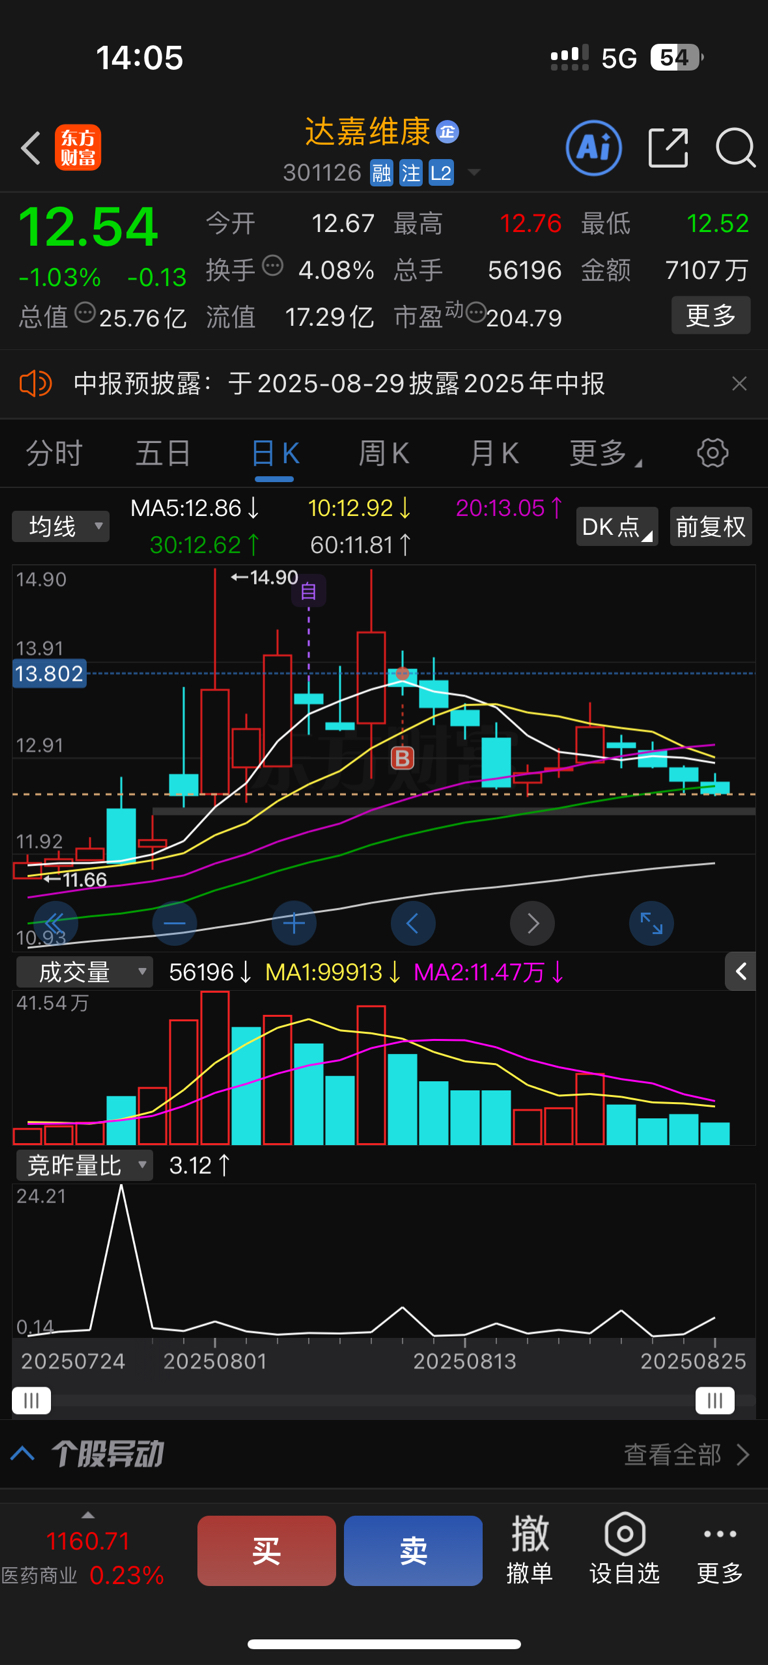Screen dimensions: 769x1665
Task: Open 查看全部 link
Action: coord(687,1455)
